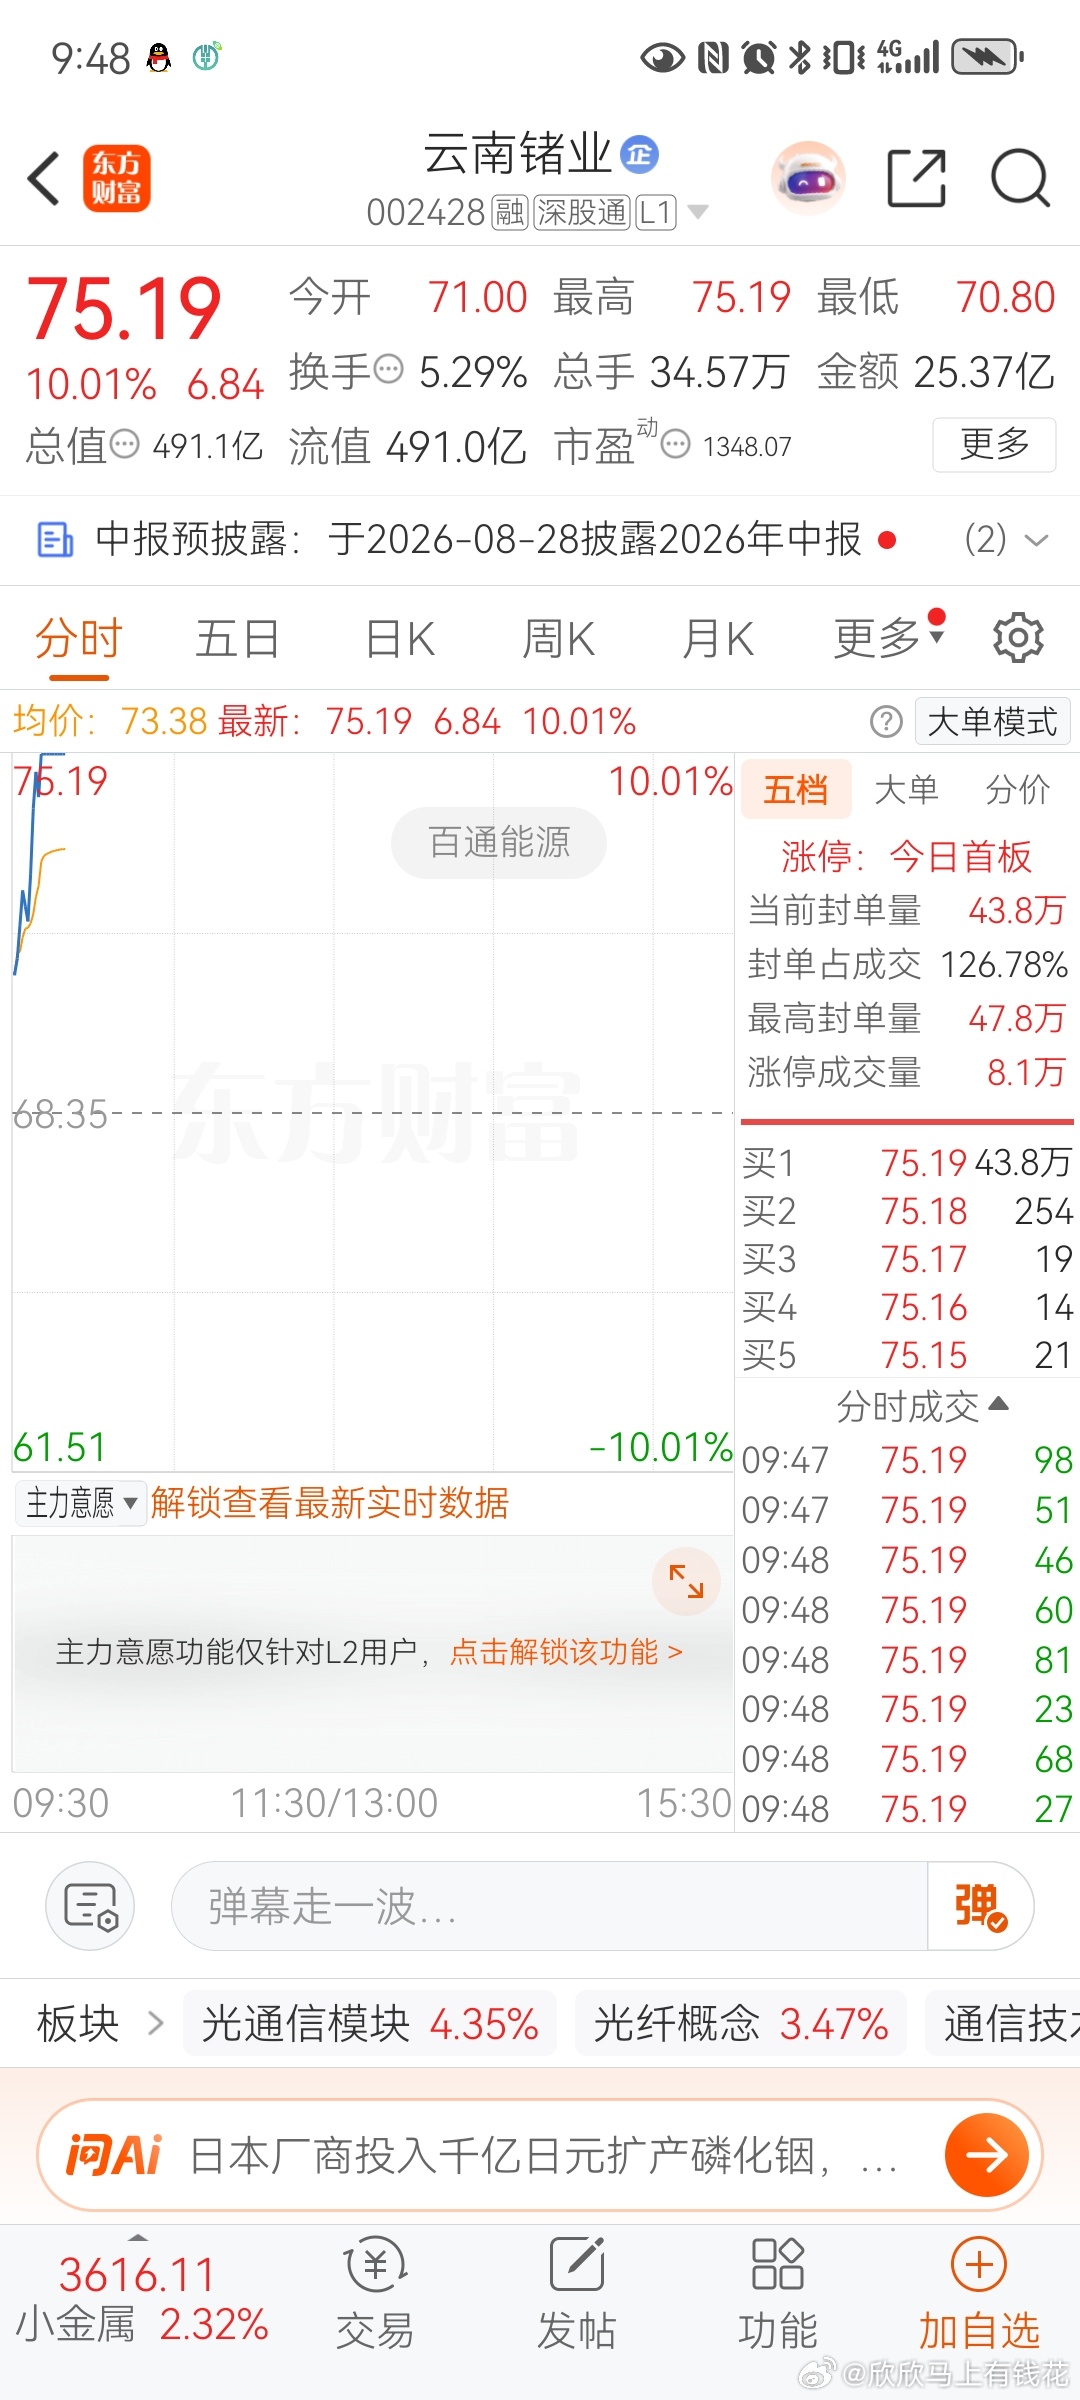Expand the index bar above 3616.11
This screenshot has width=1080, height=2400.
click(x=138, y=2236)
